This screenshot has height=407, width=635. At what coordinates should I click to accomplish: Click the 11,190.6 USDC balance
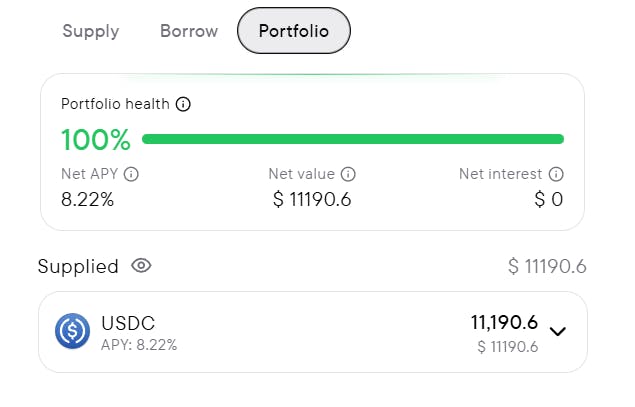pyautogui.click(x=505, y=323)
